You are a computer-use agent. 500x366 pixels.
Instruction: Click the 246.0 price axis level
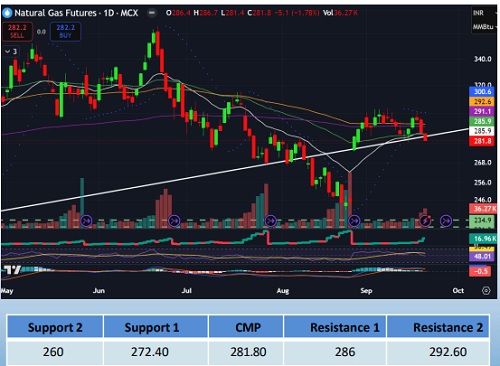point(483,200)
